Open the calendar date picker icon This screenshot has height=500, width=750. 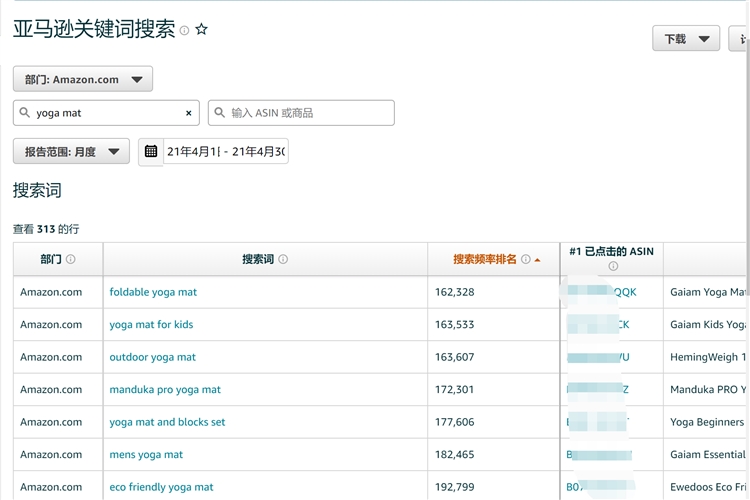coord(151,152)
